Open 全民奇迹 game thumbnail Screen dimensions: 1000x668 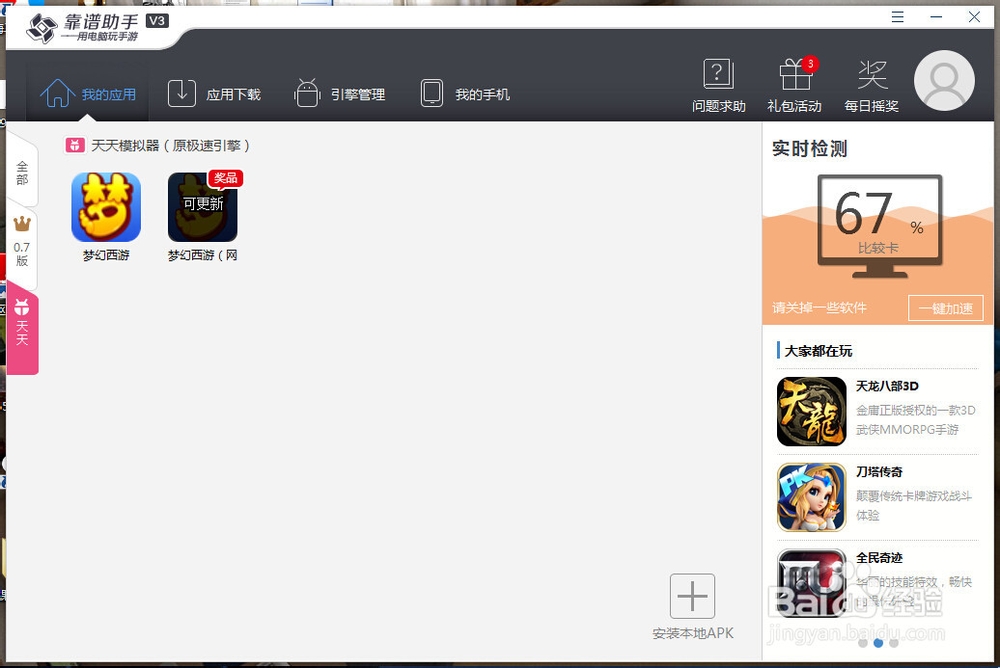coord(811,583)
